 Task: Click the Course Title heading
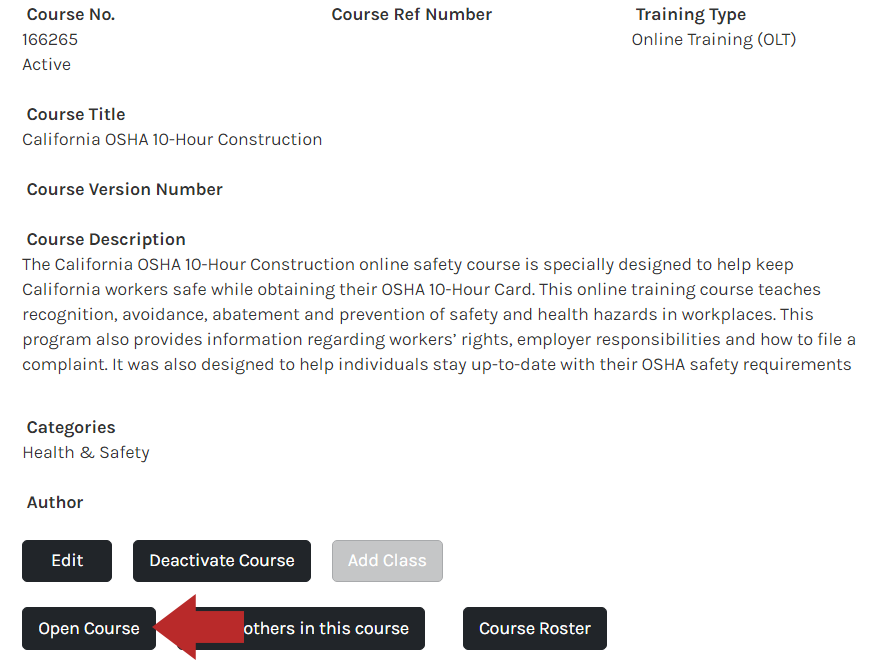(76, 114)
